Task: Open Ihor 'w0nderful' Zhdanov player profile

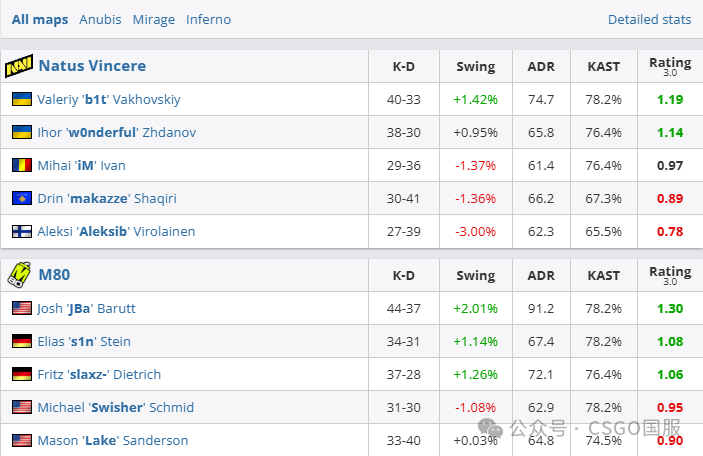Action: 117,132
